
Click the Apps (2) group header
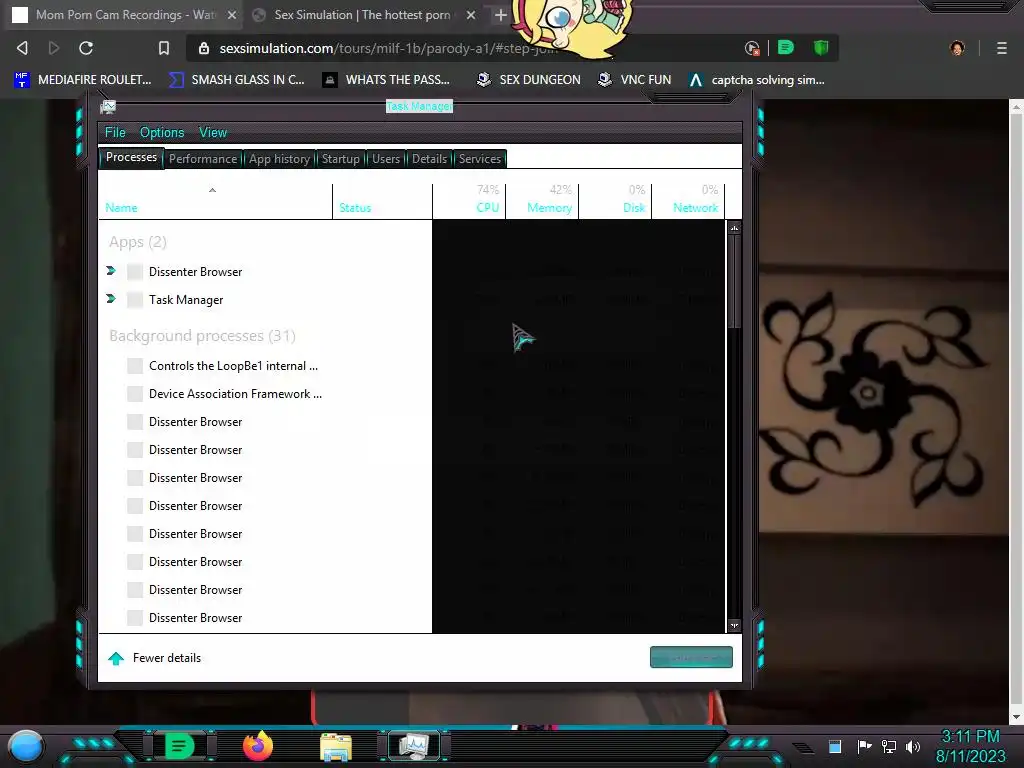click(x=138, y=242)
